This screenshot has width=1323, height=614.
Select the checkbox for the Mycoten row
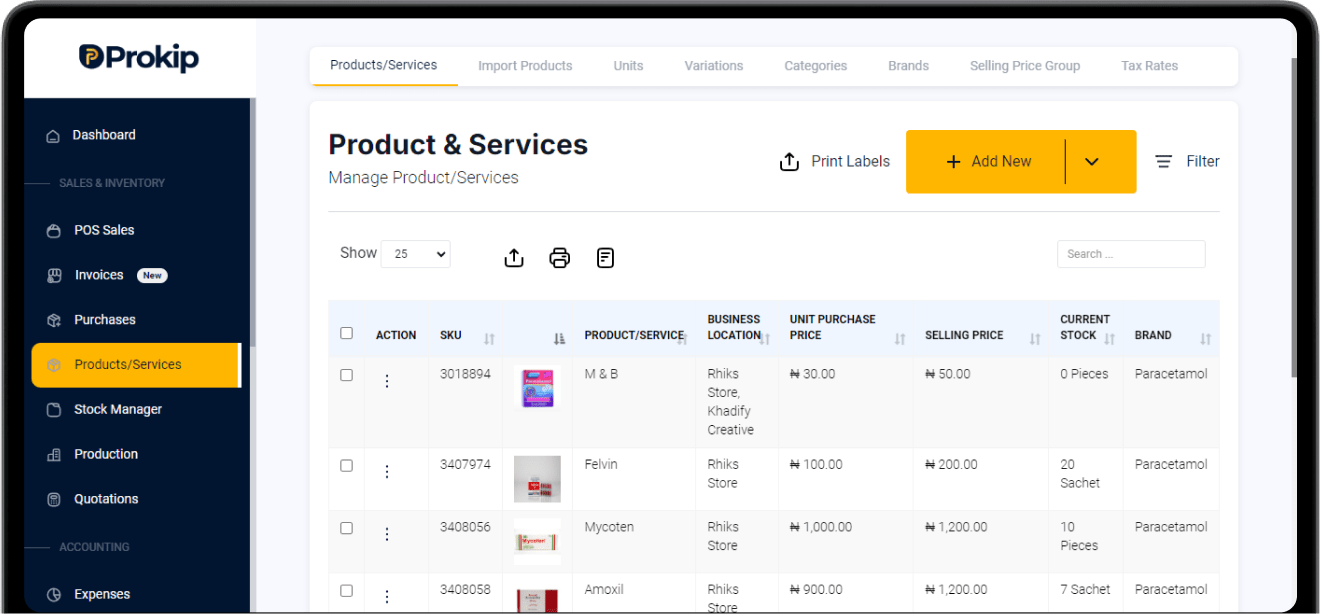346,528
